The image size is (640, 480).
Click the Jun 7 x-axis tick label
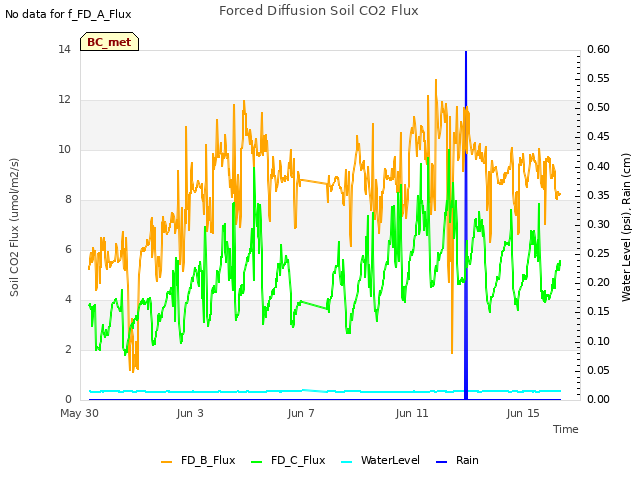tap(301, 413)
